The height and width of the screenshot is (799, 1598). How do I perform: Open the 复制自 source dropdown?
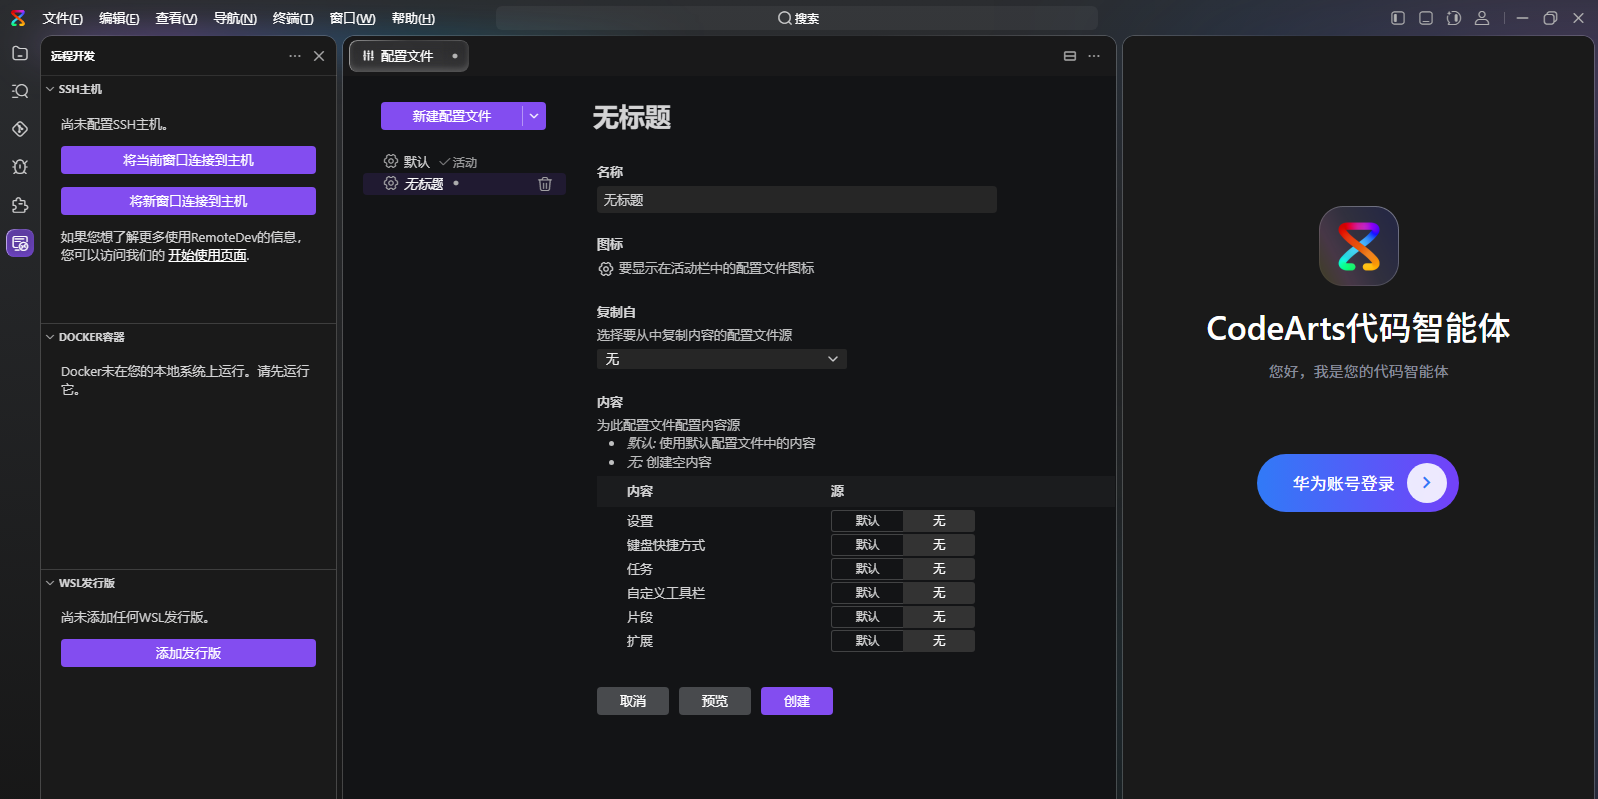(722, 359)
